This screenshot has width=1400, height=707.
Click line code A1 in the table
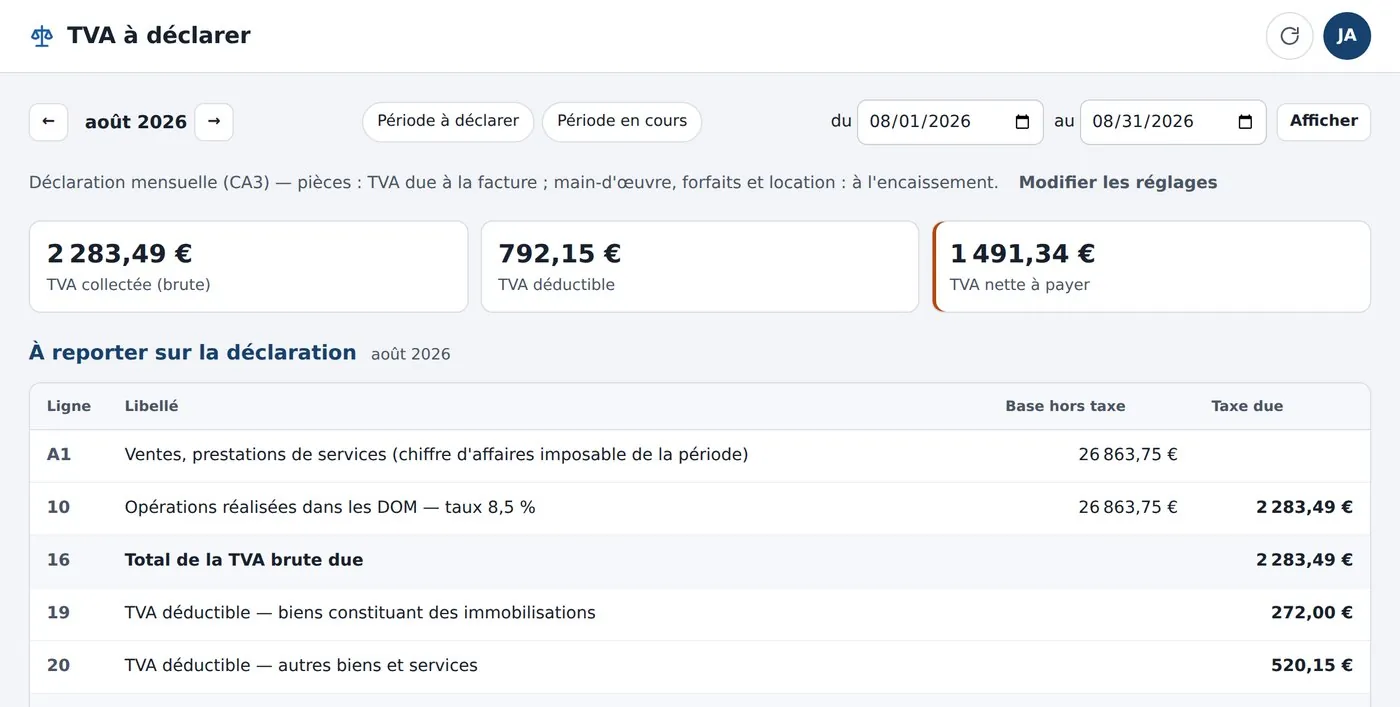click(59, 455)
